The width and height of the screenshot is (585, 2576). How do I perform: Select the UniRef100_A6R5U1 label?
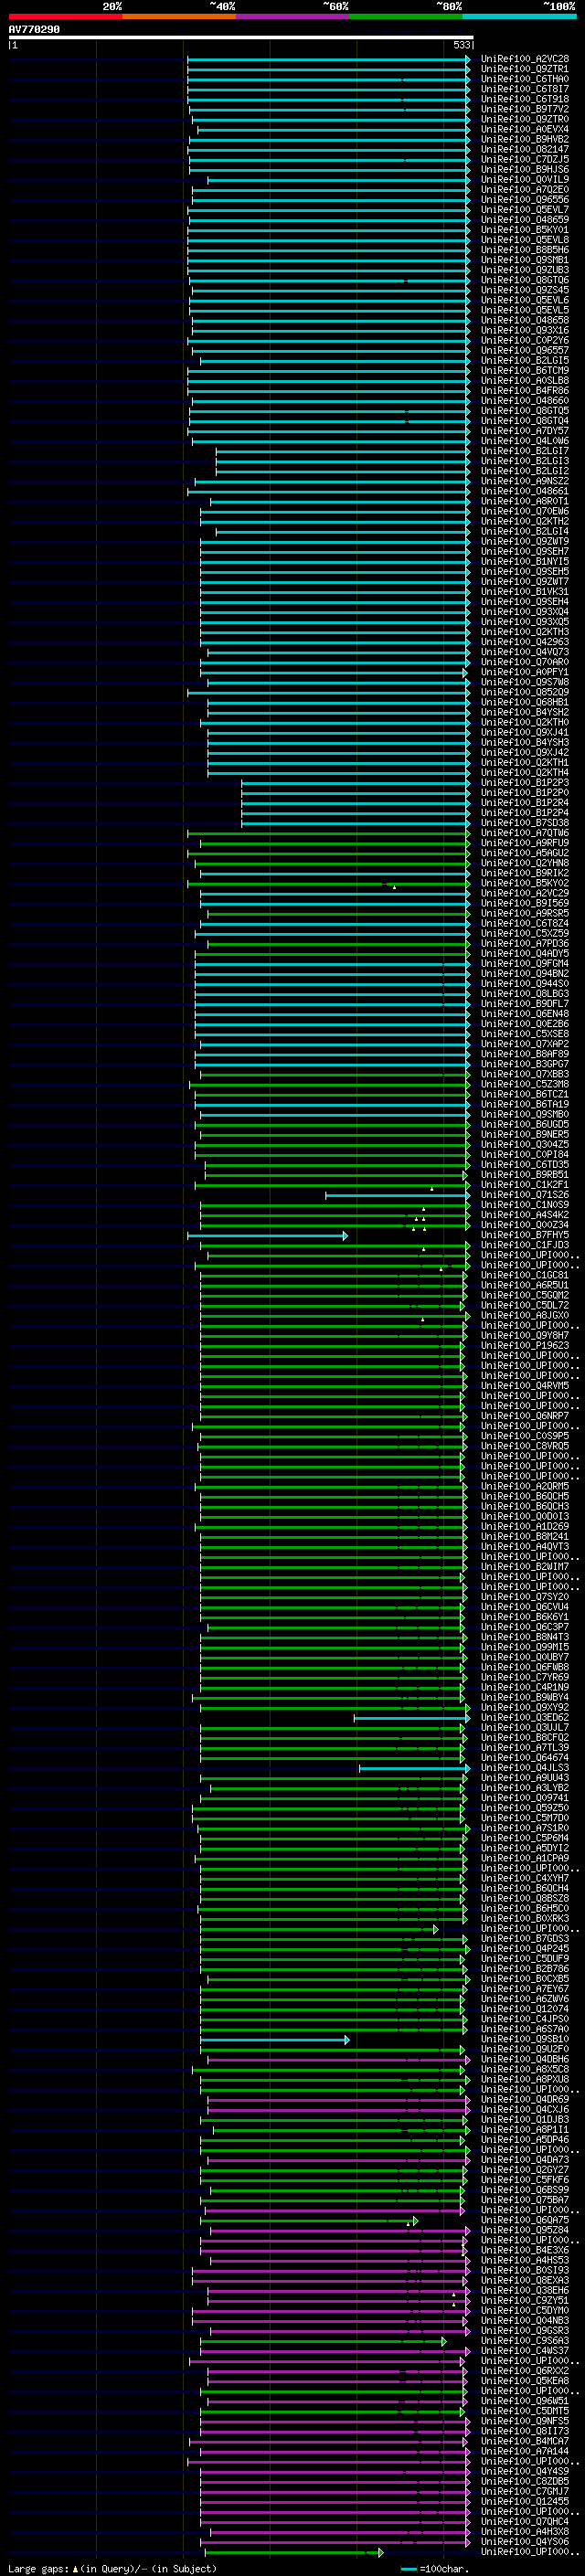point(525,1285)
